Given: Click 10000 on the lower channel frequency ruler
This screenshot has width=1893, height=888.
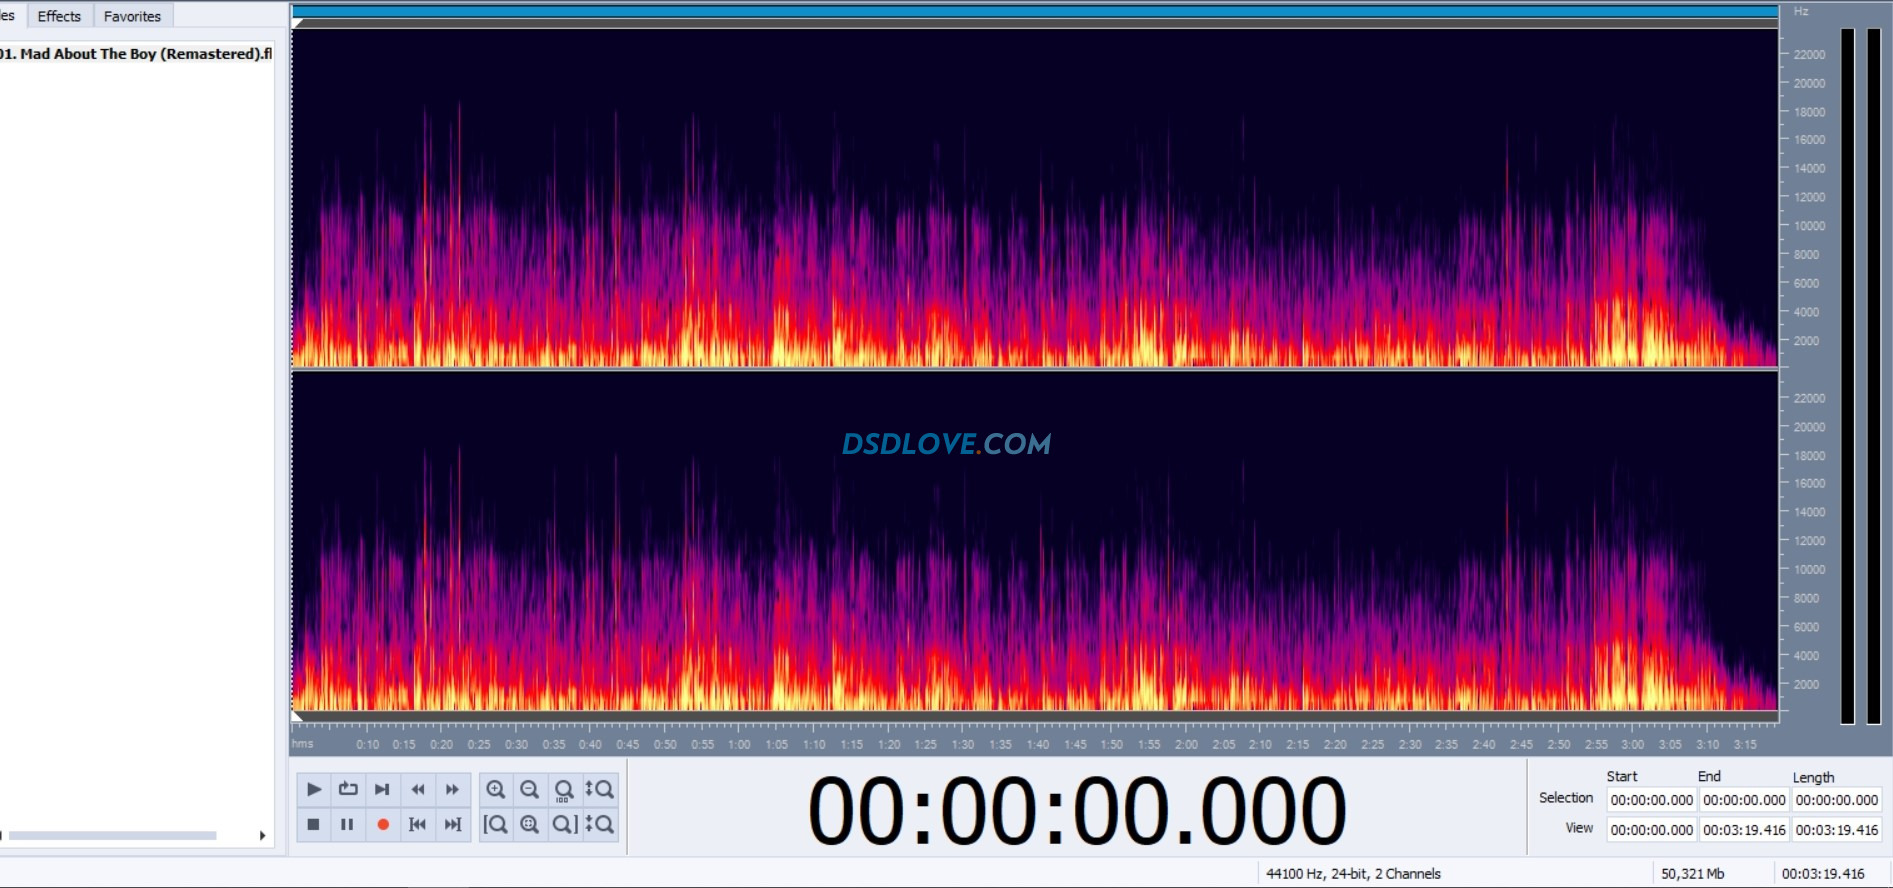Looking at the screenshot, I should [x=1809, y=569].
